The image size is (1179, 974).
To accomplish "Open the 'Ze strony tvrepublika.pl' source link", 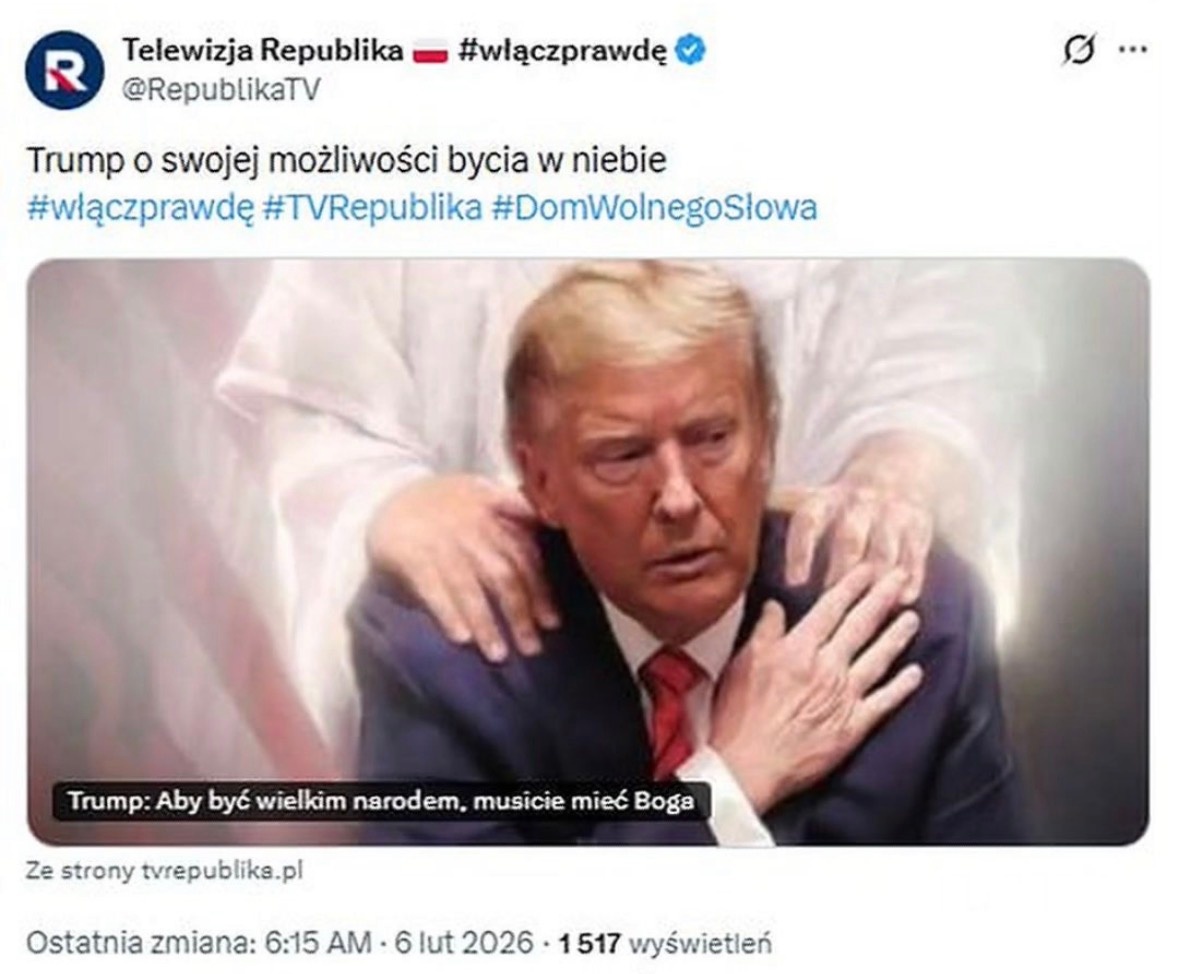I will pos(164,871).
